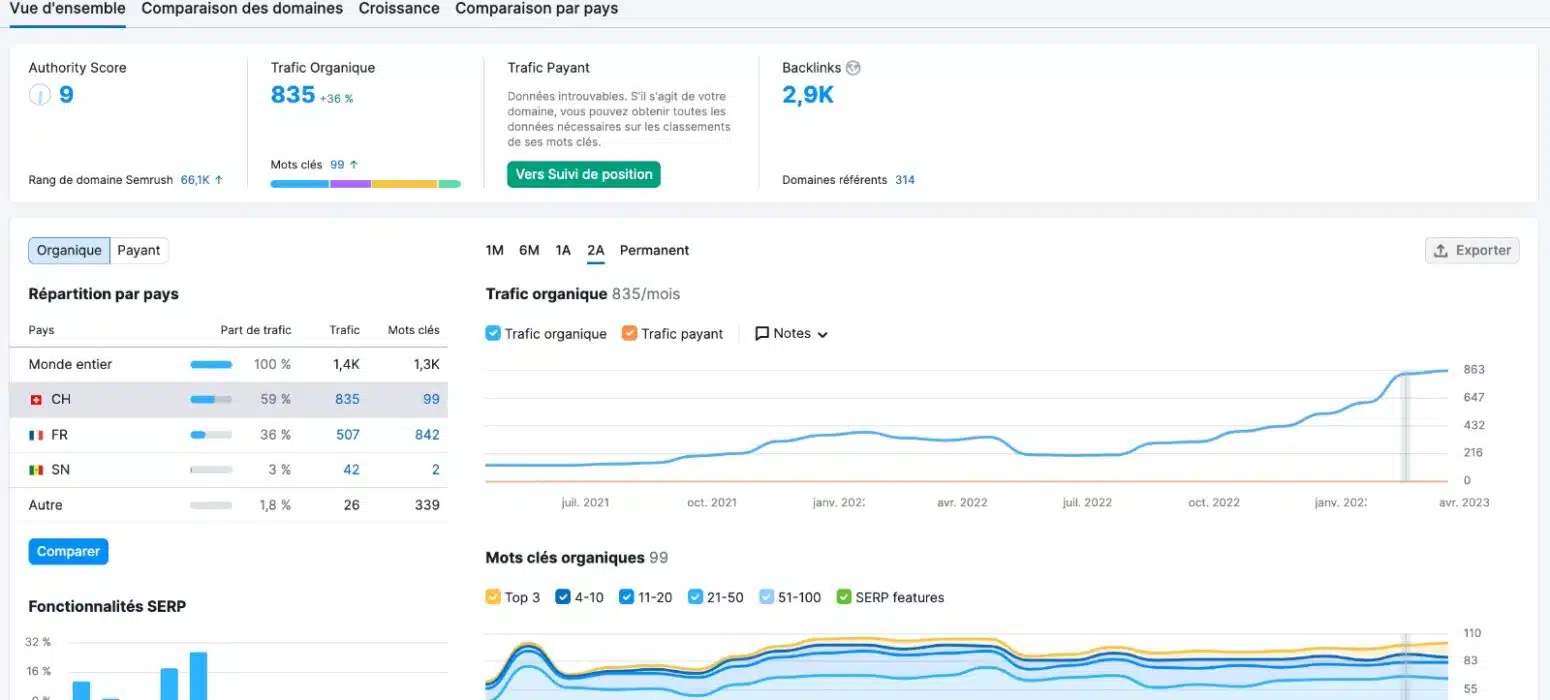Click the Authority Score info icon
The width and height of the screenshot is (1550, 700).
pyautogui.click(x=39, y=96)
